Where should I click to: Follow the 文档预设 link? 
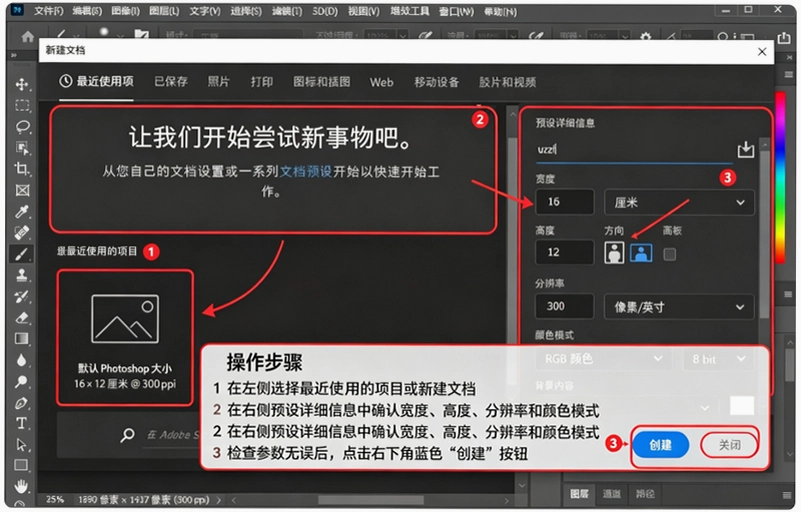[x=306, y=171]
